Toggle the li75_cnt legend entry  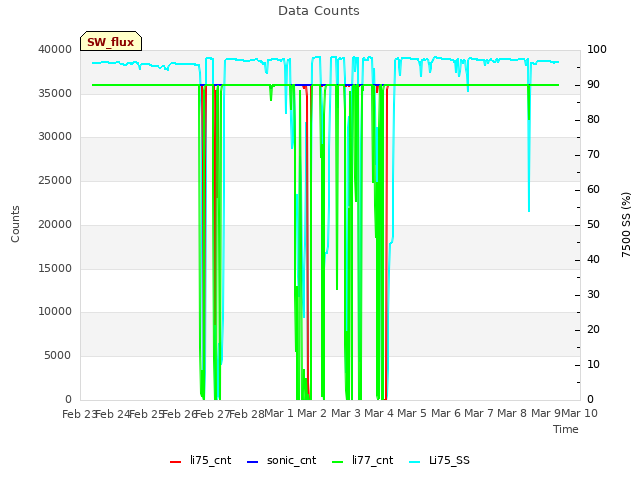200,460
